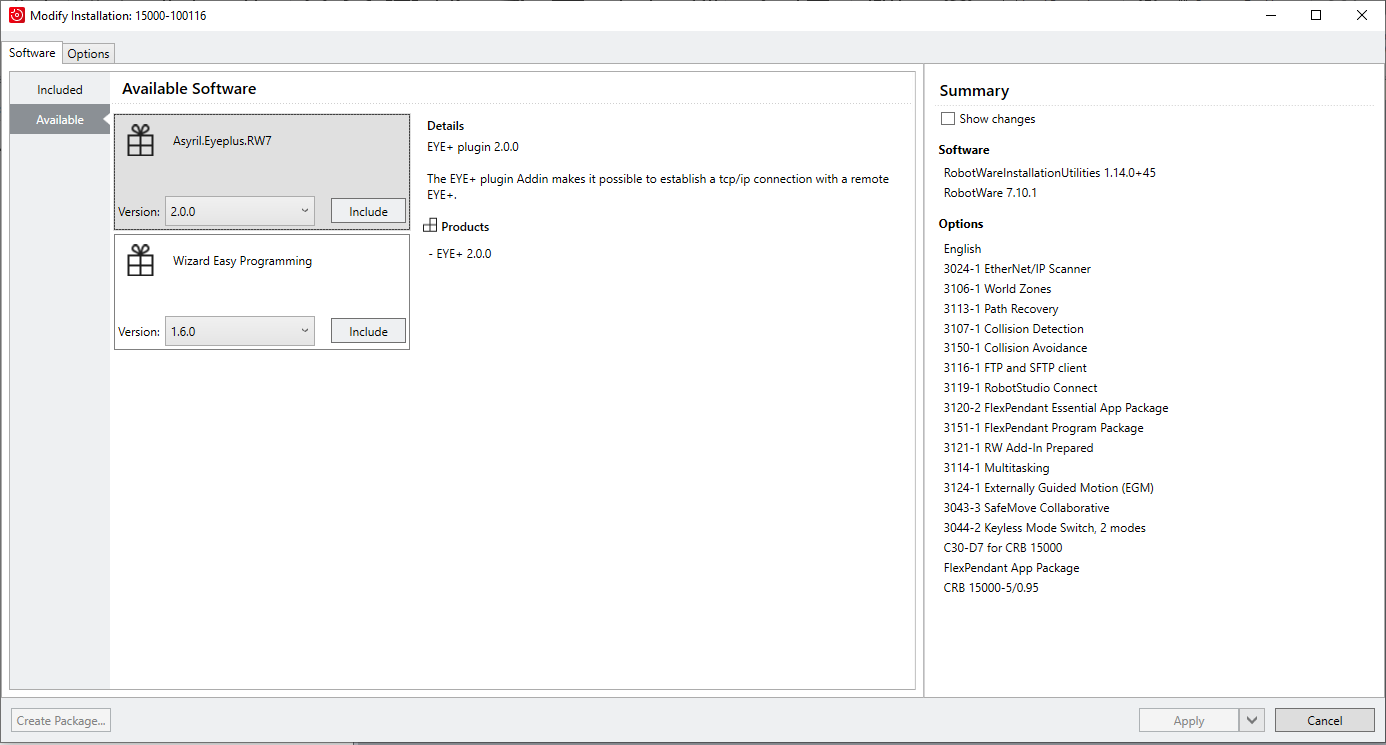Click 'RobotWareInstallationUtilities 1.14.0+45' entry
Image resolution: width=1386 pixels, height=745 pixels.
(x=1050, y=173)
